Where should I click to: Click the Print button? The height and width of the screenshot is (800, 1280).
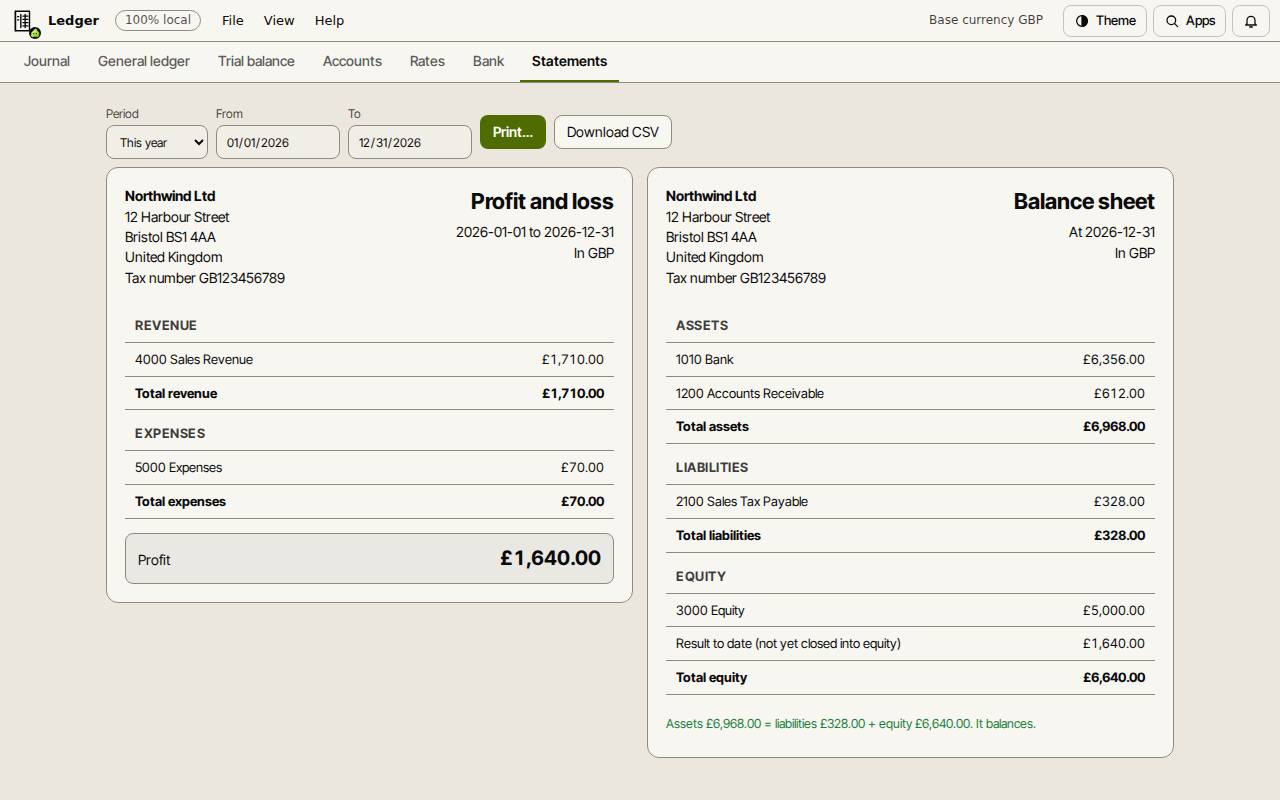[513, 132]
